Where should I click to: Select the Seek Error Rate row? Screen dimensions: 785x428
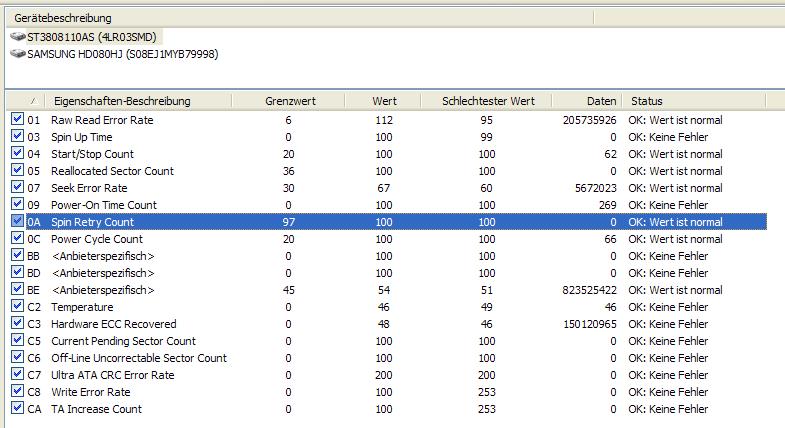(388, 188)
